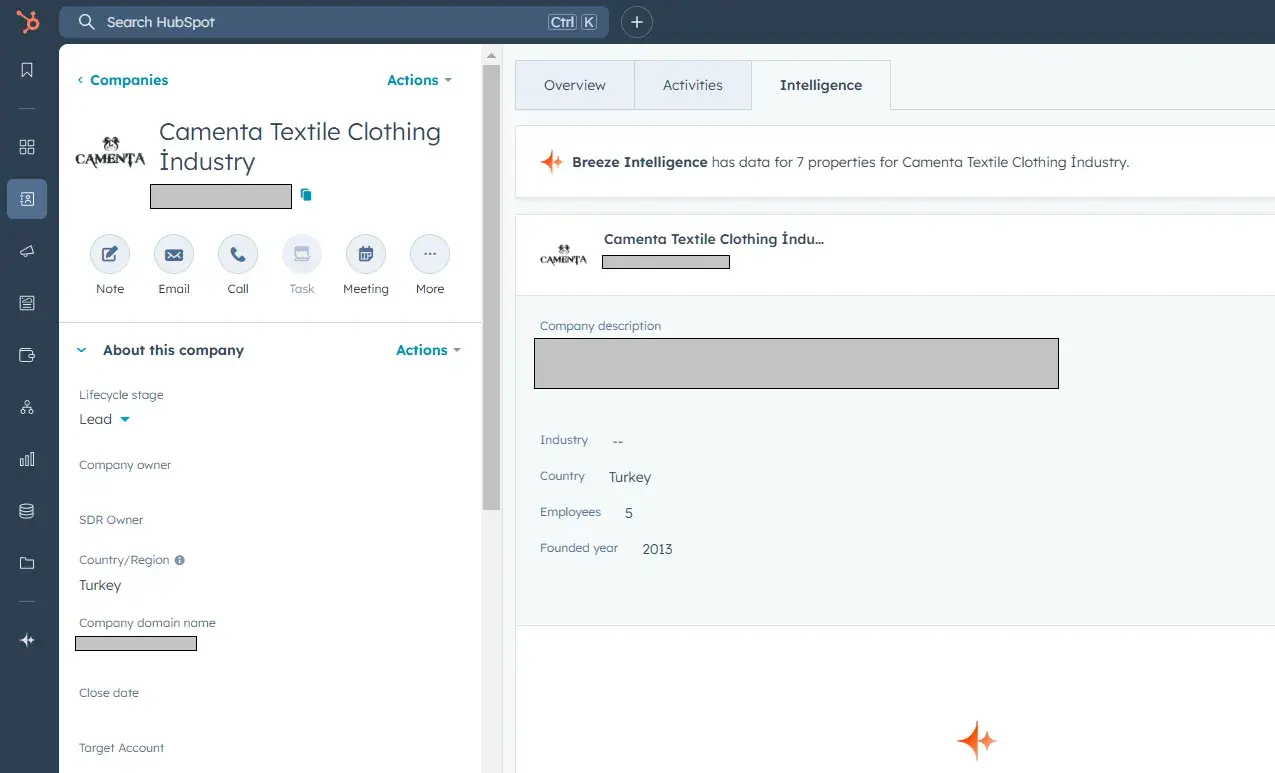This screenshot has width=1275, height=773.
Task: Open the Email compose icon
Action: coord(173,254)
